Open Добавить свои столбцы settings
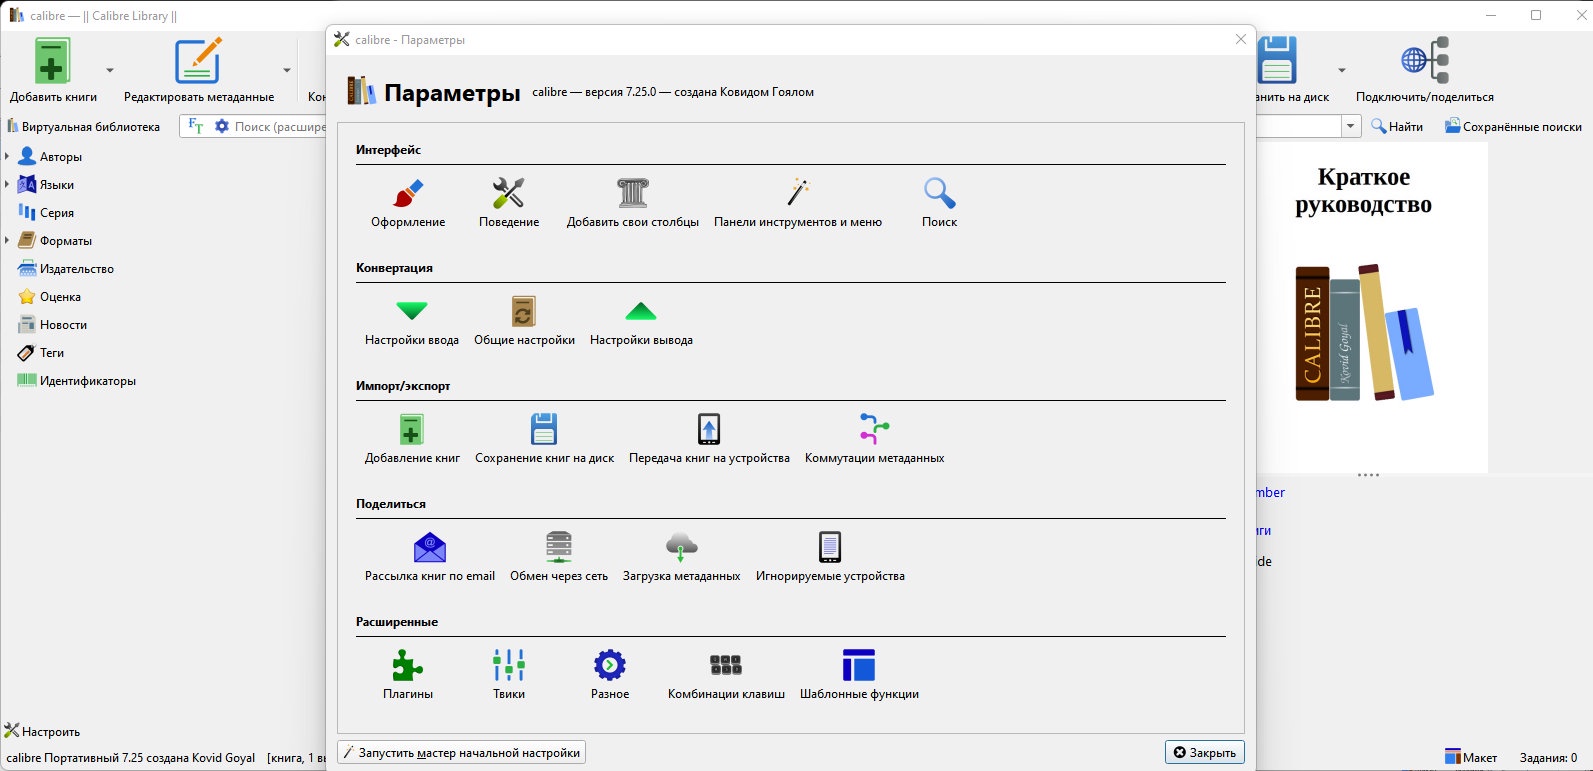This screenshot has width=1593, height=771. [x=633, y=203]
